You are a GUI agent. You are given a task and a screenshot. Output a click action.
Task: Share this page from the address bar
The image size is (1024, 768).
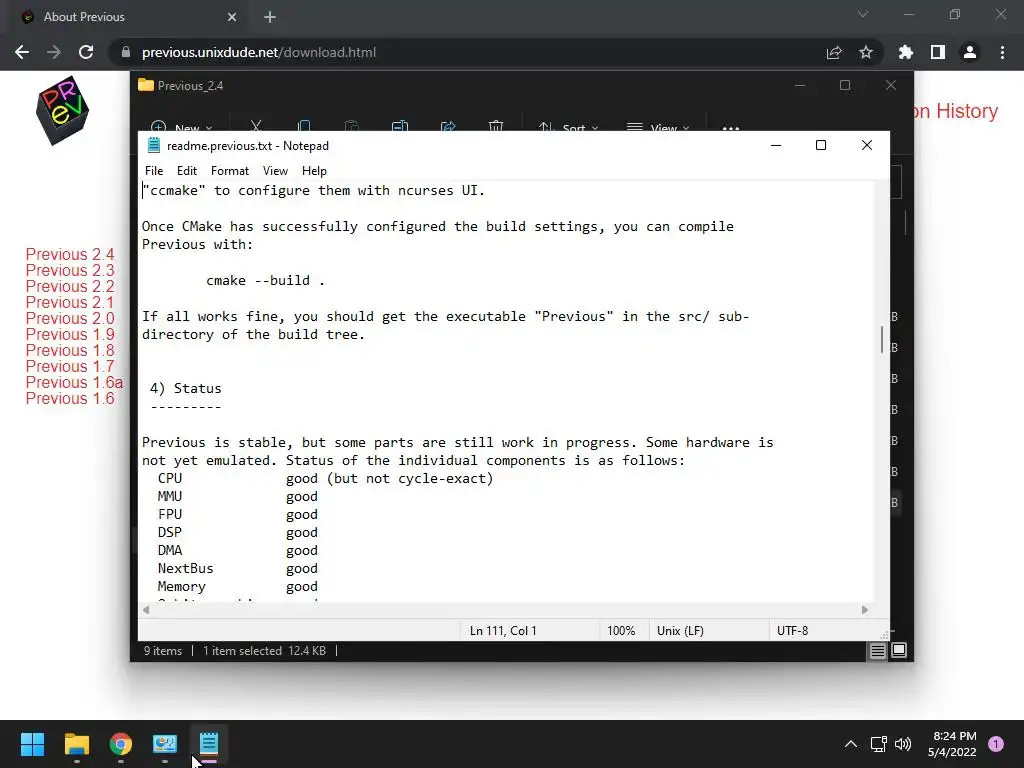pyautogui.click(x=834, y=52)
